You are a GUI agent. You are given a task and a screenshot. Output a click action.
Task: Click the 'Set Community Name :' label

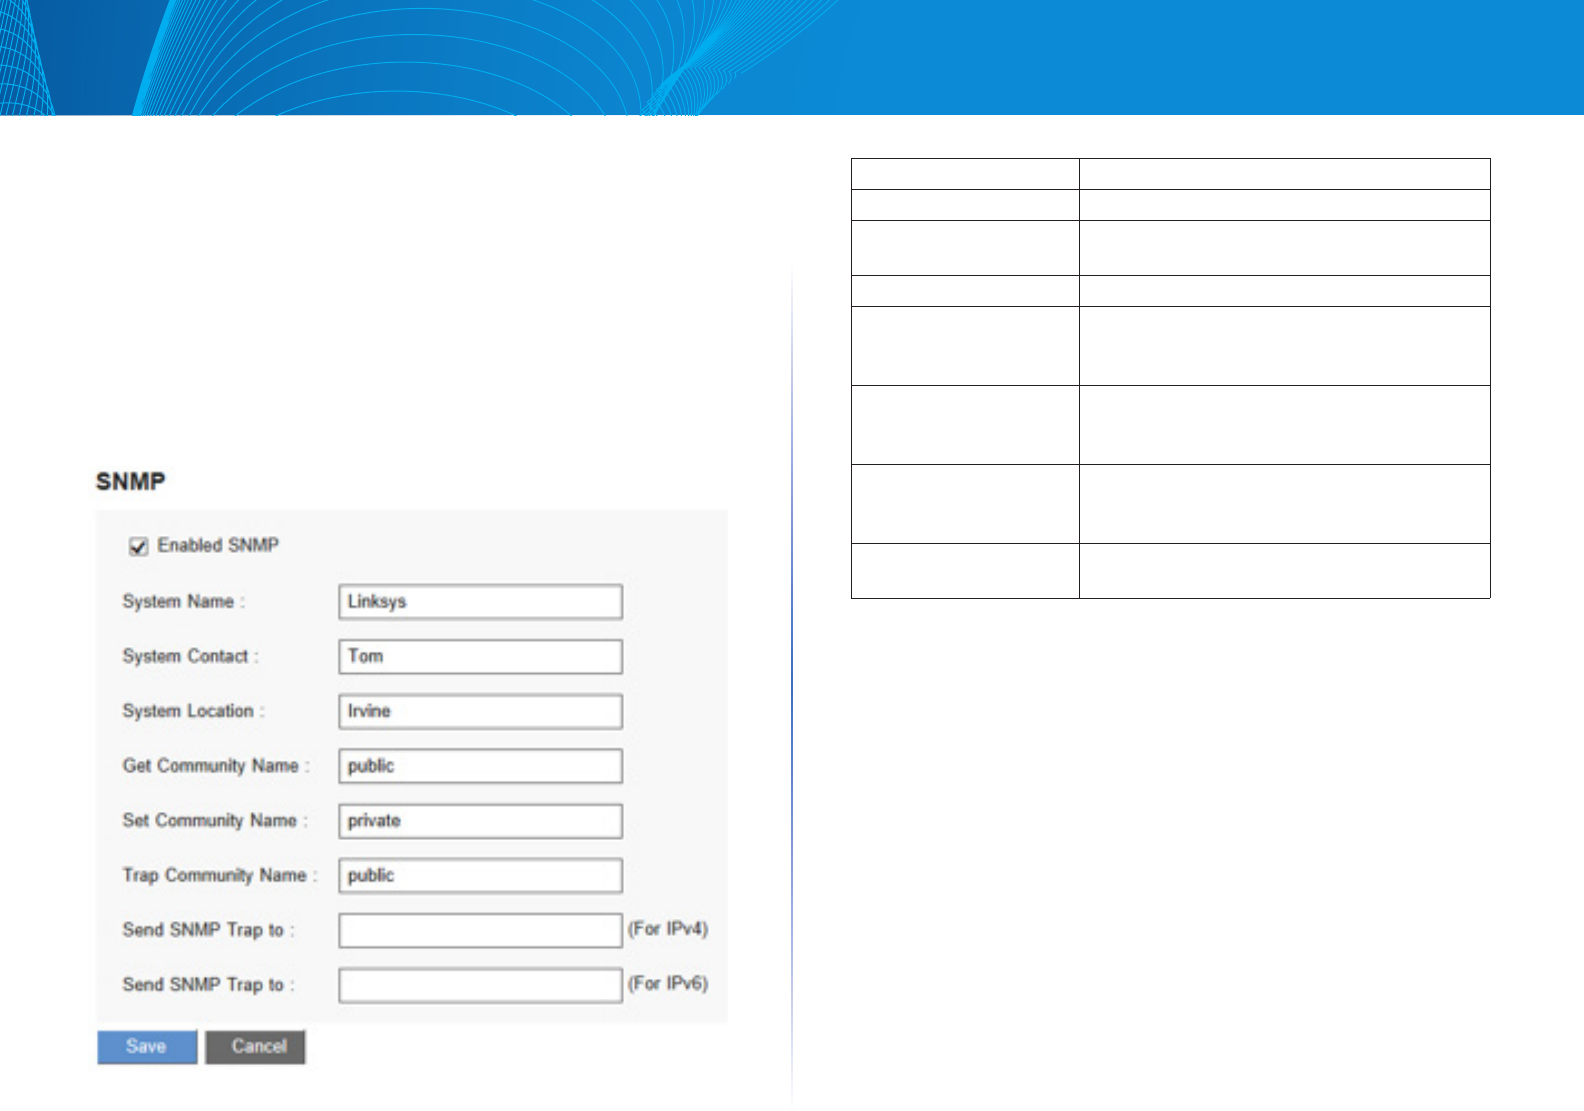[215, 821]
